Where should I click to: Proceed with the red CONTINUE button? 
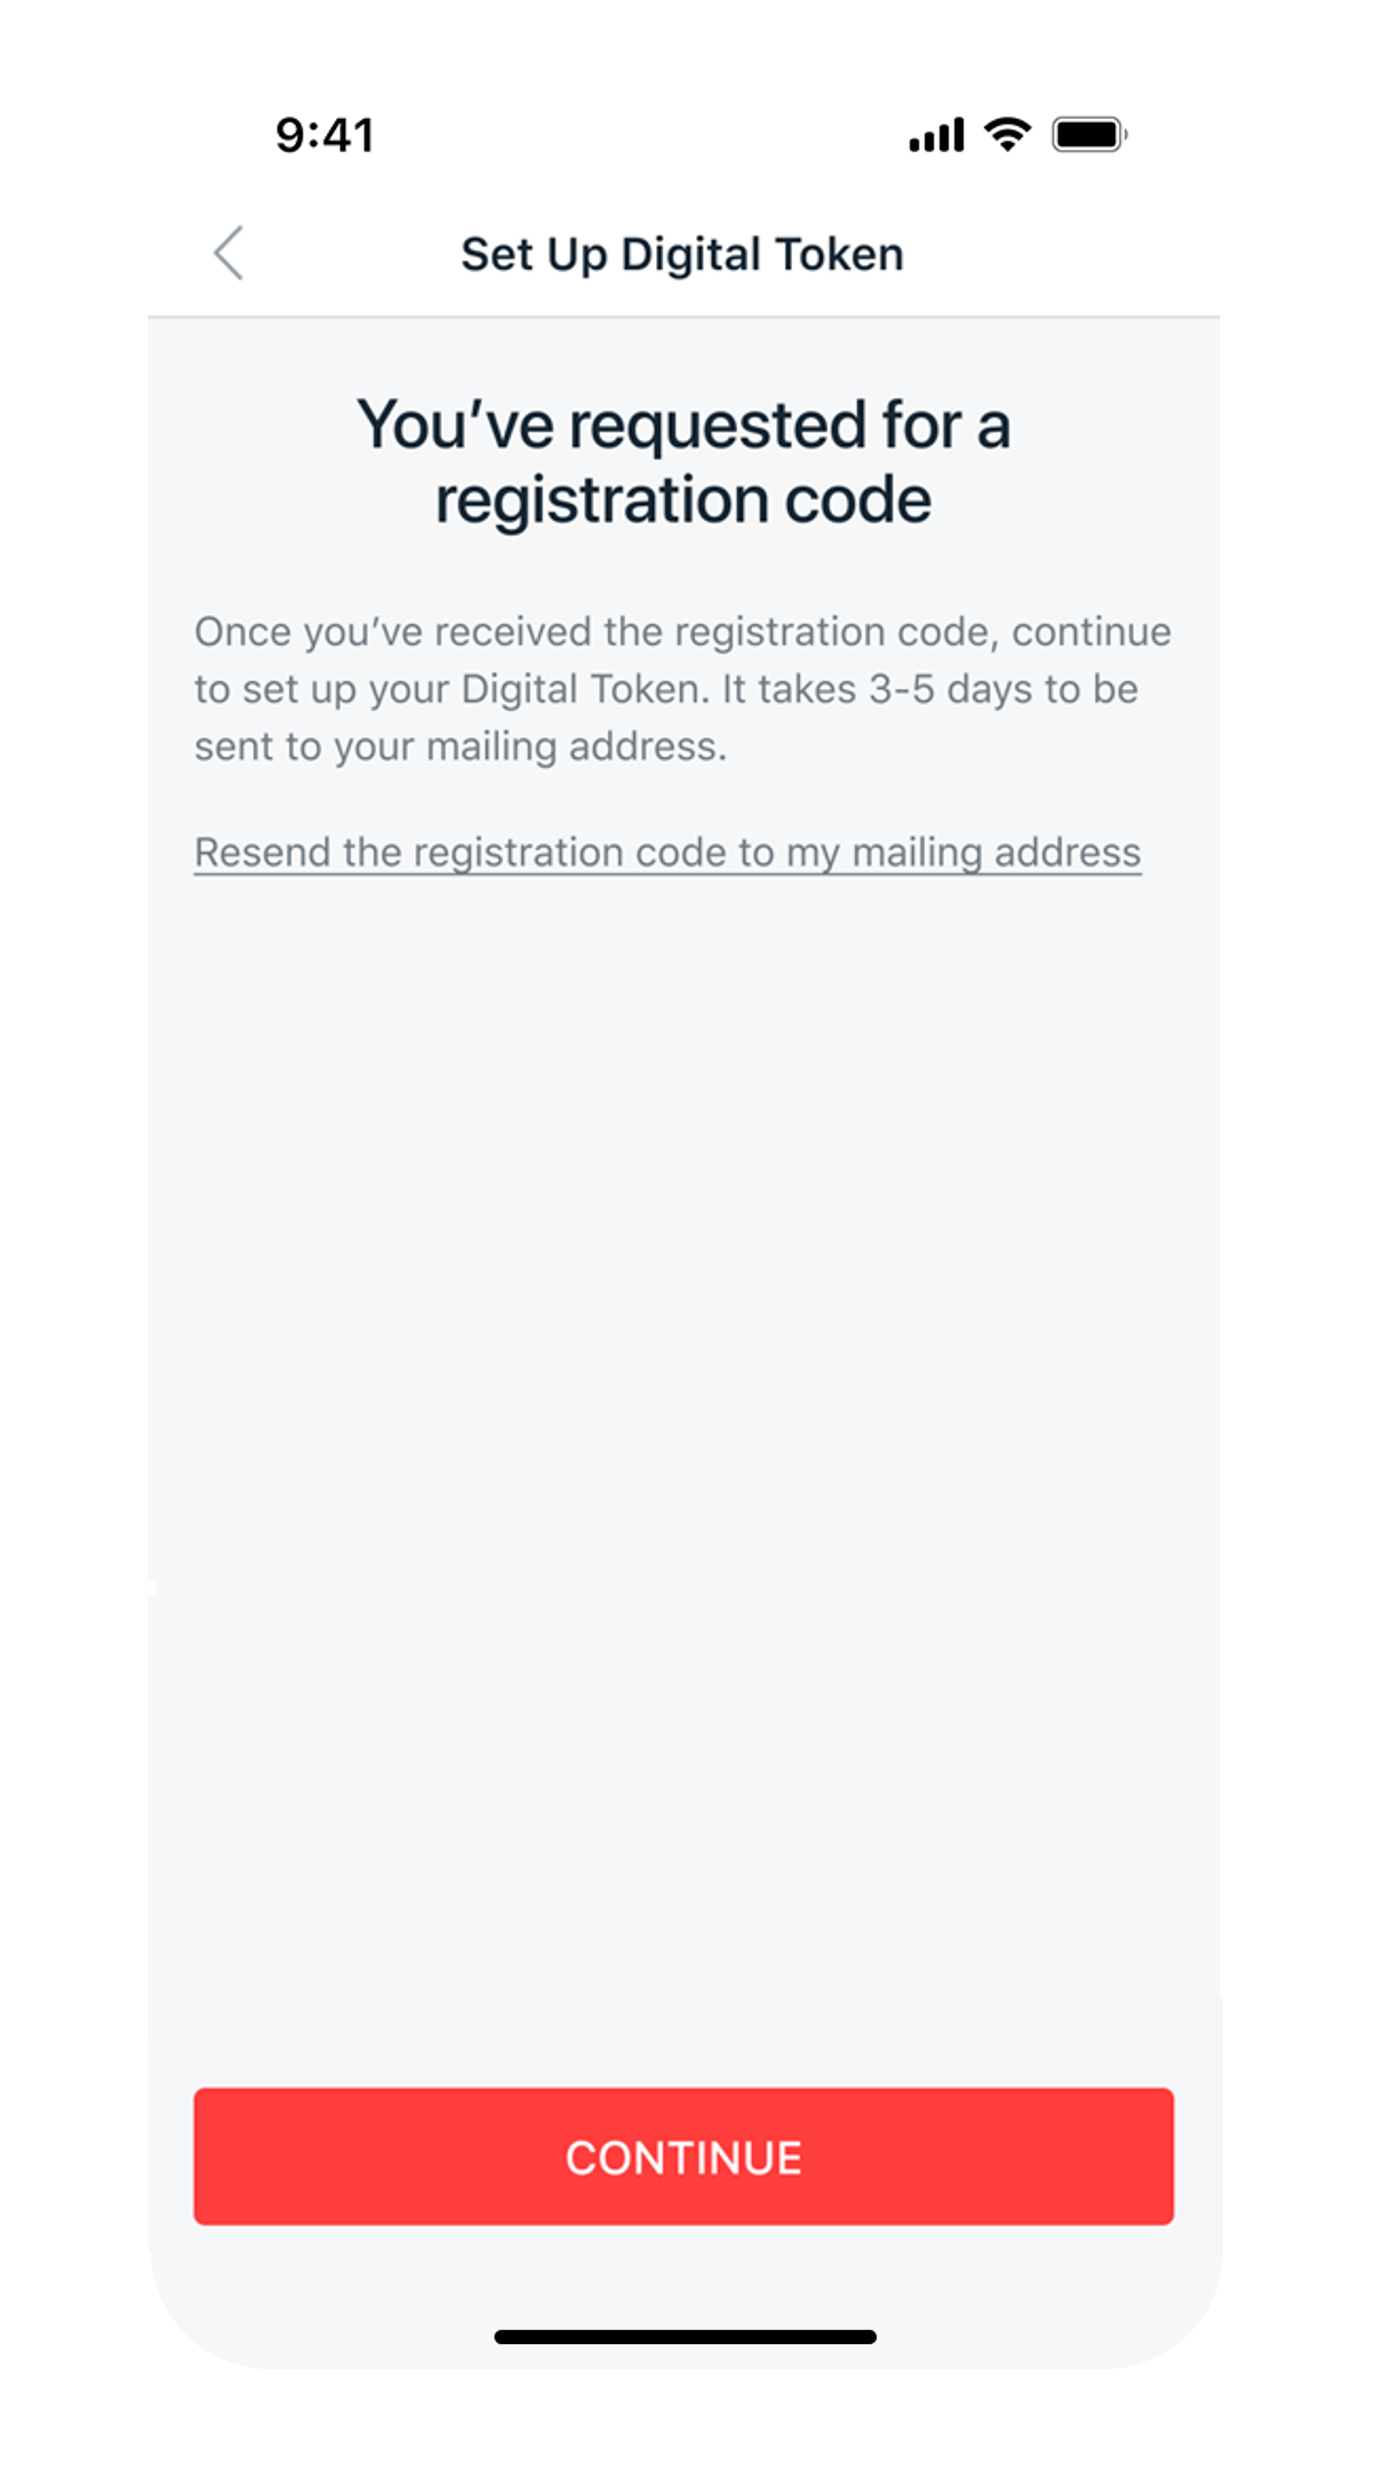[x=683, y=2157]
